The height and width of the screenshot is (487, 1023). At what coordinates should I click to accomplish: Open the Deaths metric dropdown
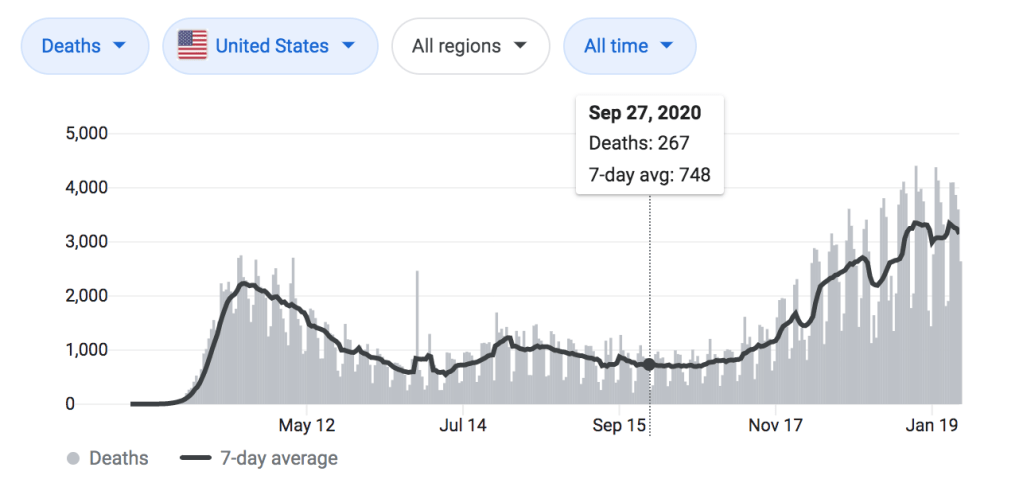(84, 46)
